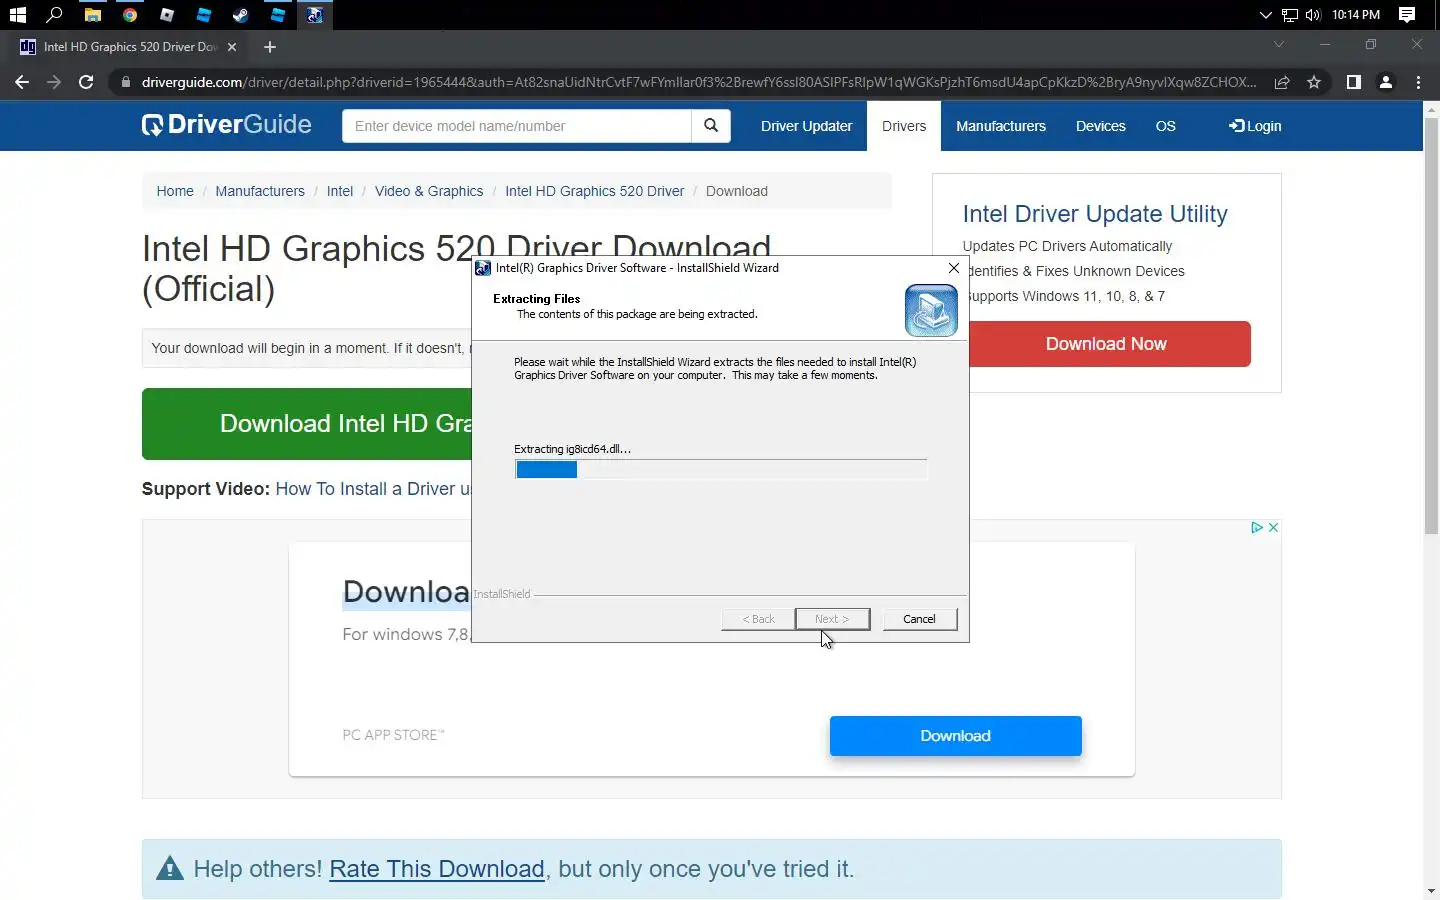The height and width of the screenshot is (900, 1440).
Task: Open the Devices nav item
Action: pyautogui.click(x=1101, y=126)
